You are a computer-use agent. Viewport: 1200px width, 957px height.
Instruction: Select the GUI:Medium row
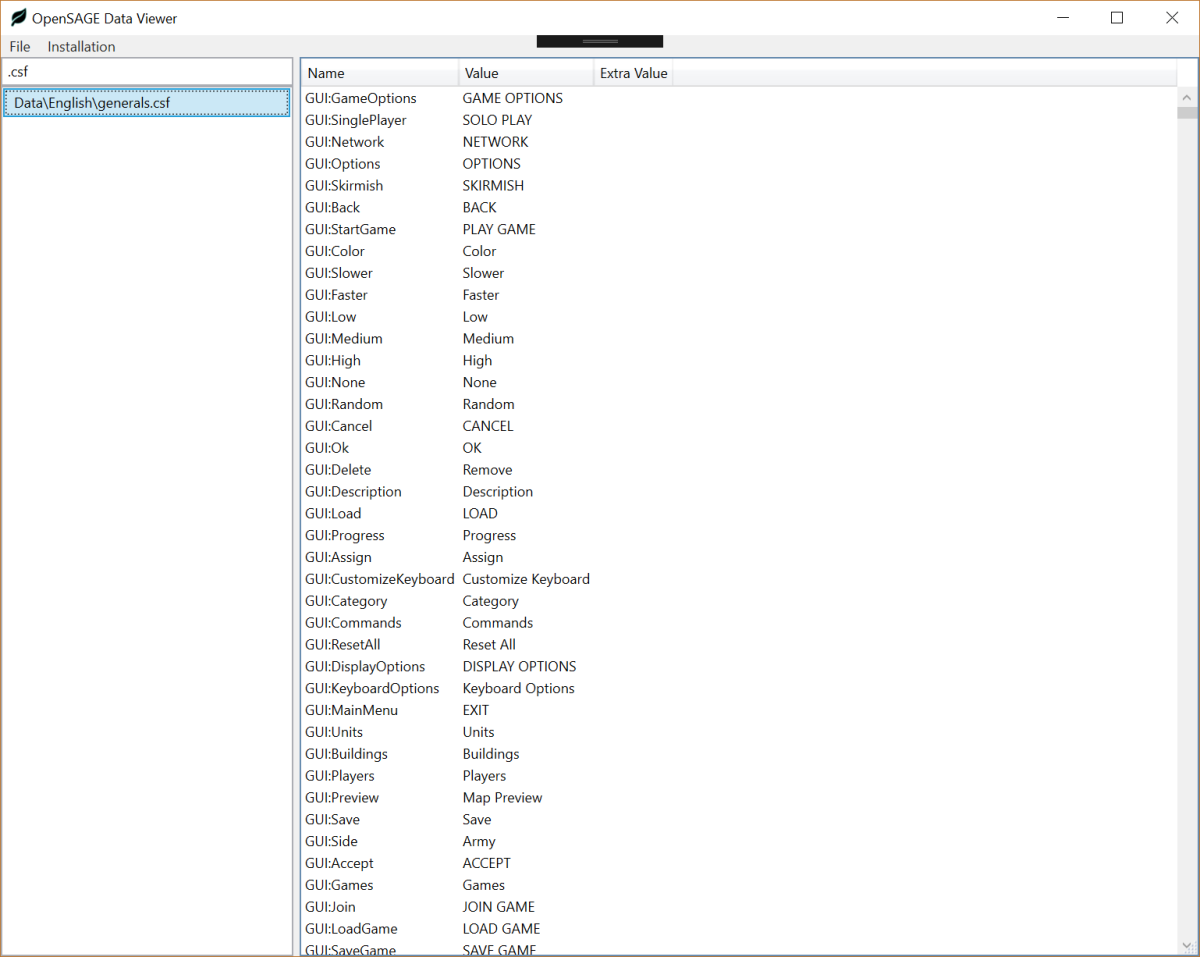tap(740, 339)
